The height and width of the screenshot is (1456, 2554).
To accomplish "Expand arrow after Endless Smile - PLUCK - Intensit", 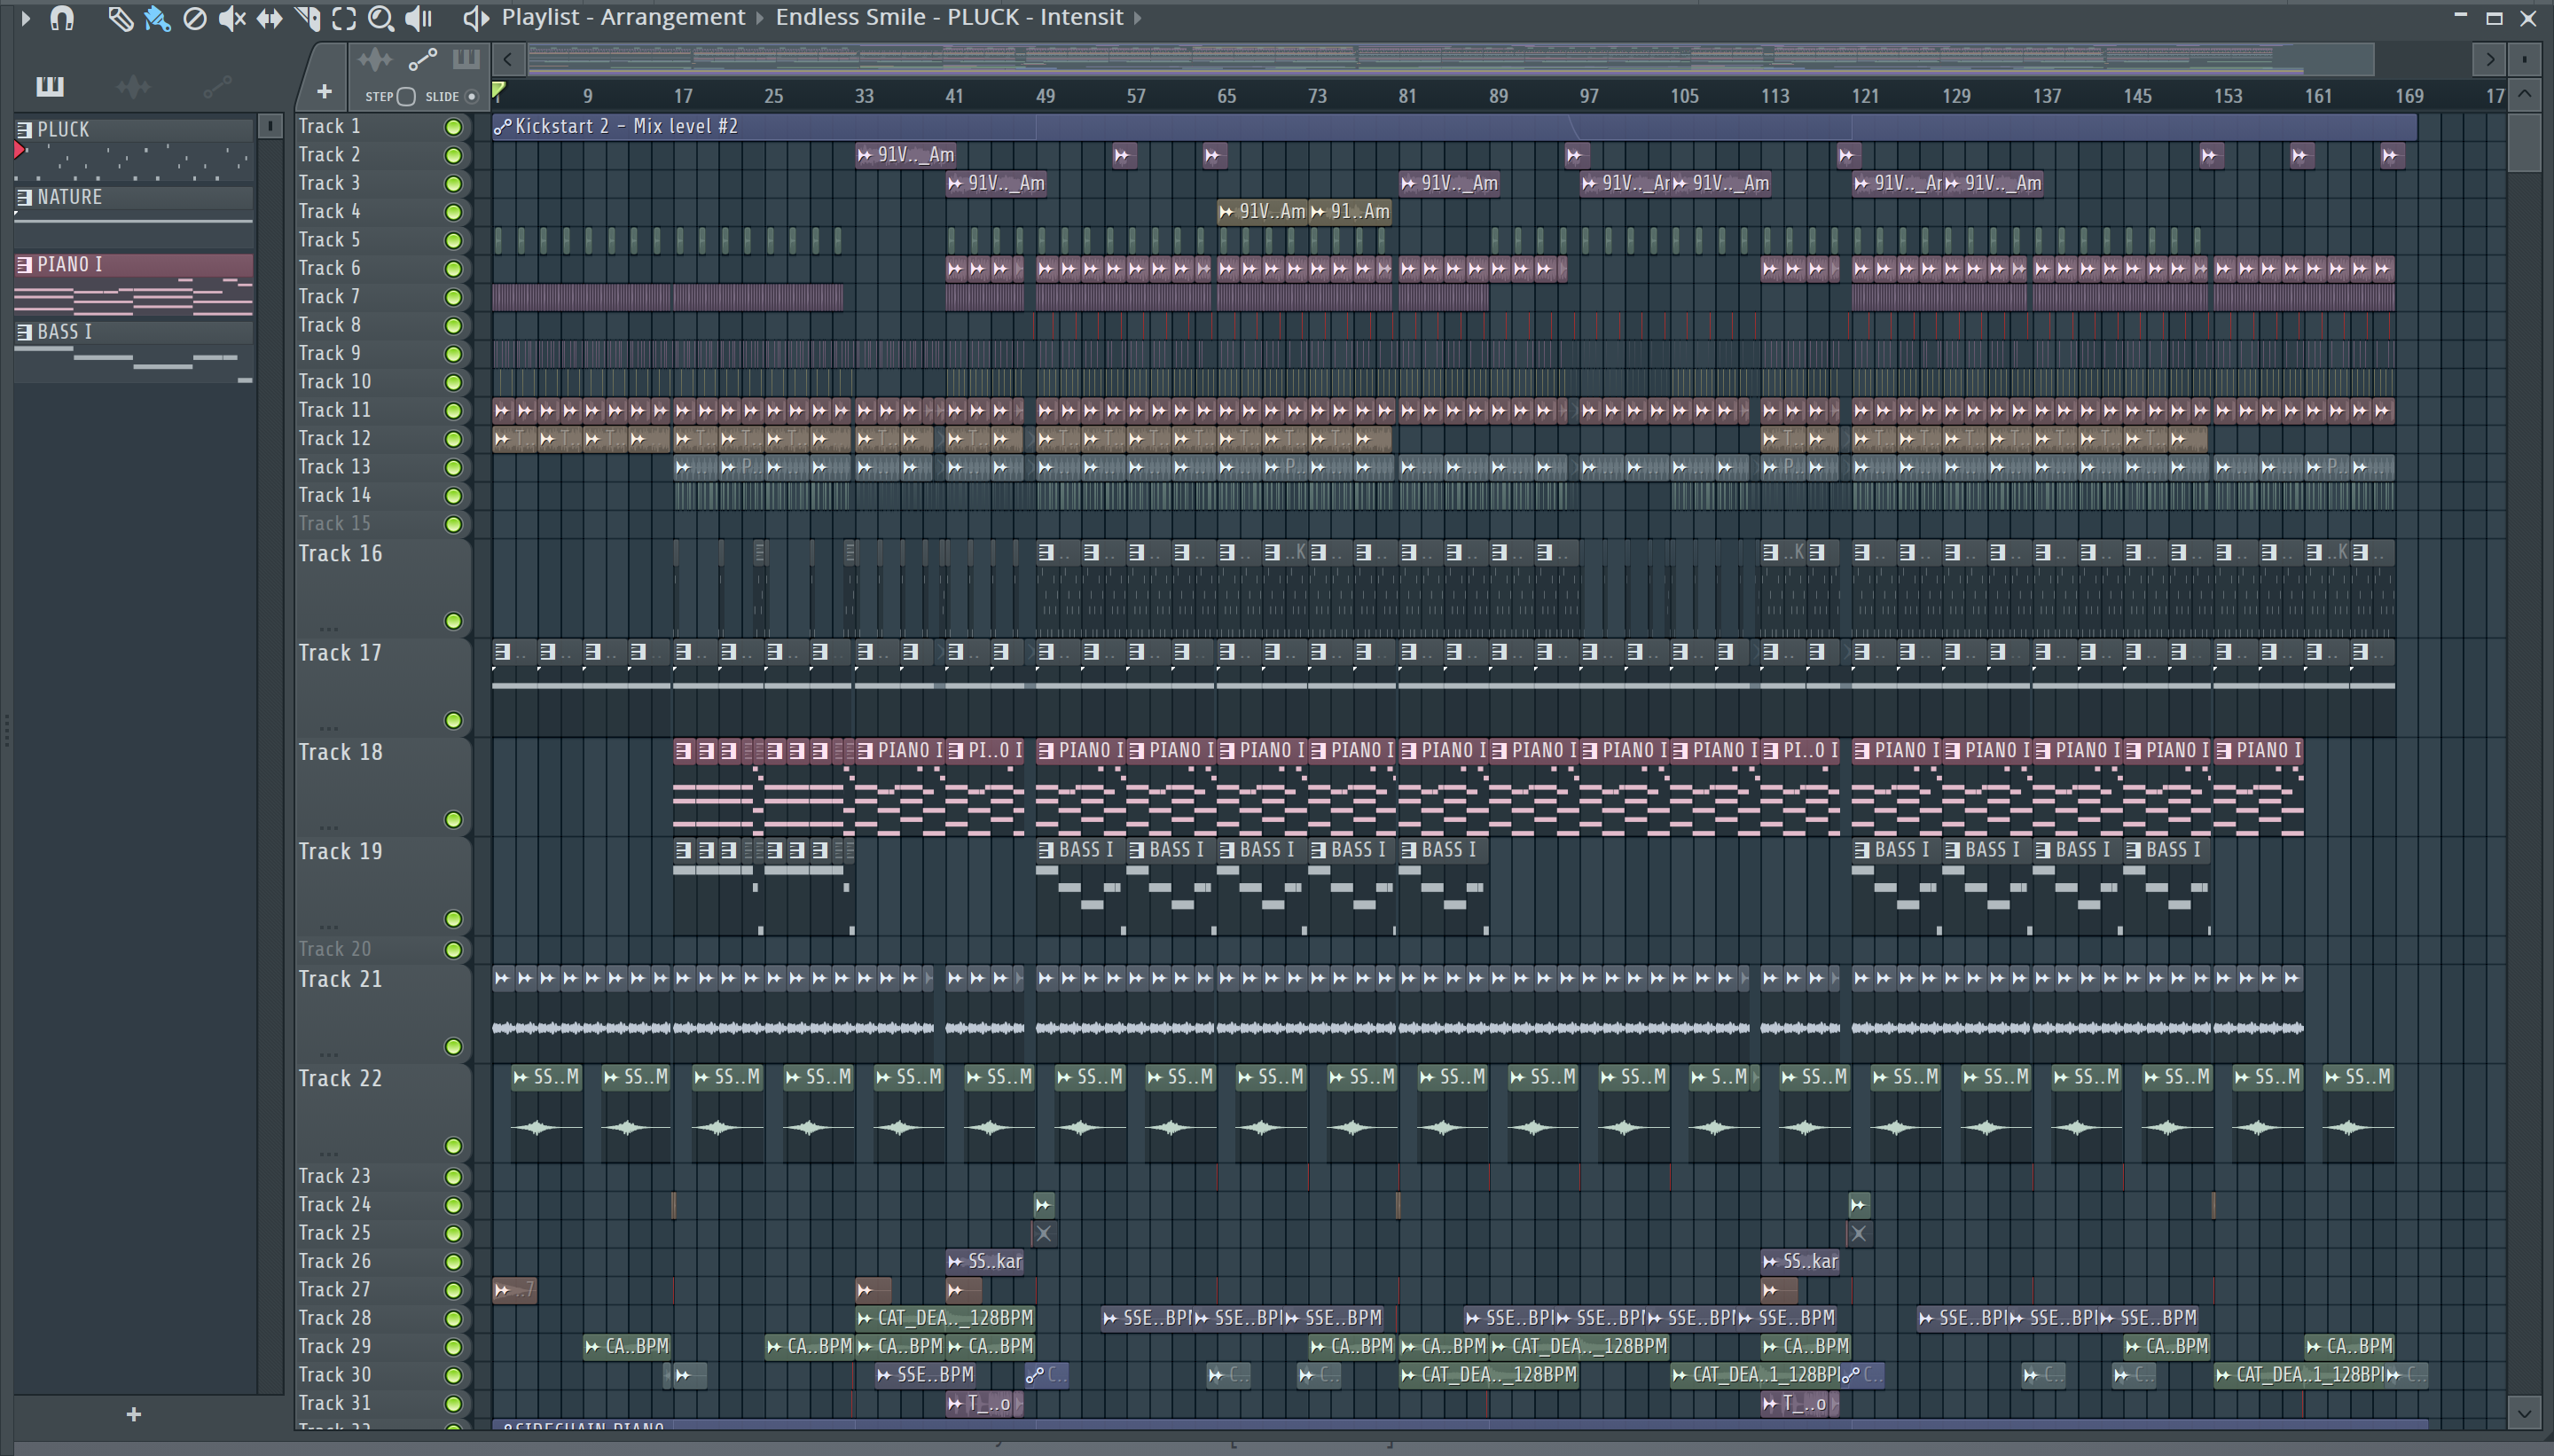I will tap(1137, 18).
